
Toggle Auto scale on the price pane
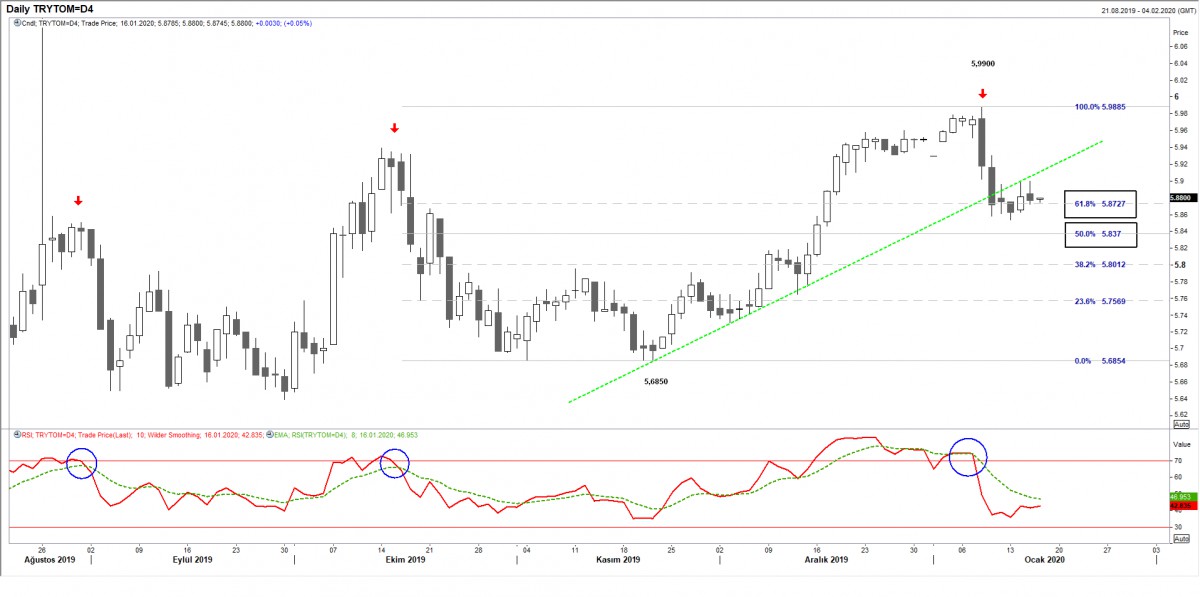(1181, 423)
